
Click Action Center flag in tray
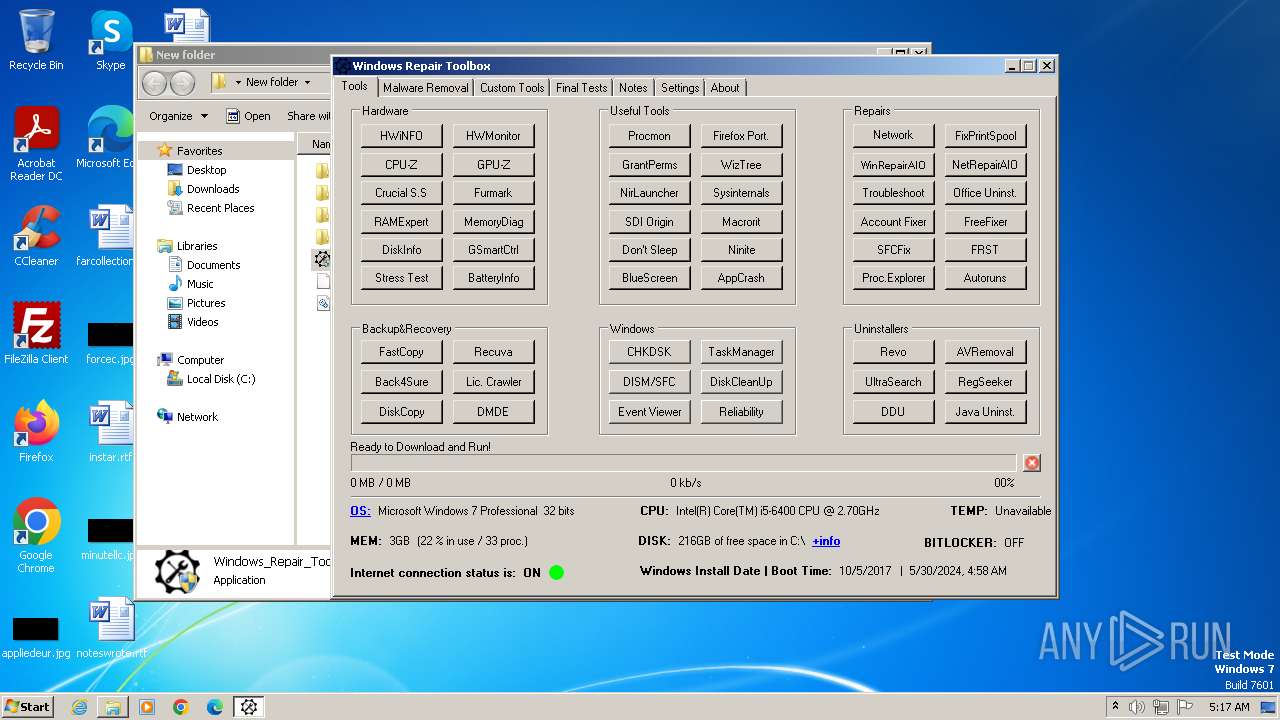tap(1185, 707)
